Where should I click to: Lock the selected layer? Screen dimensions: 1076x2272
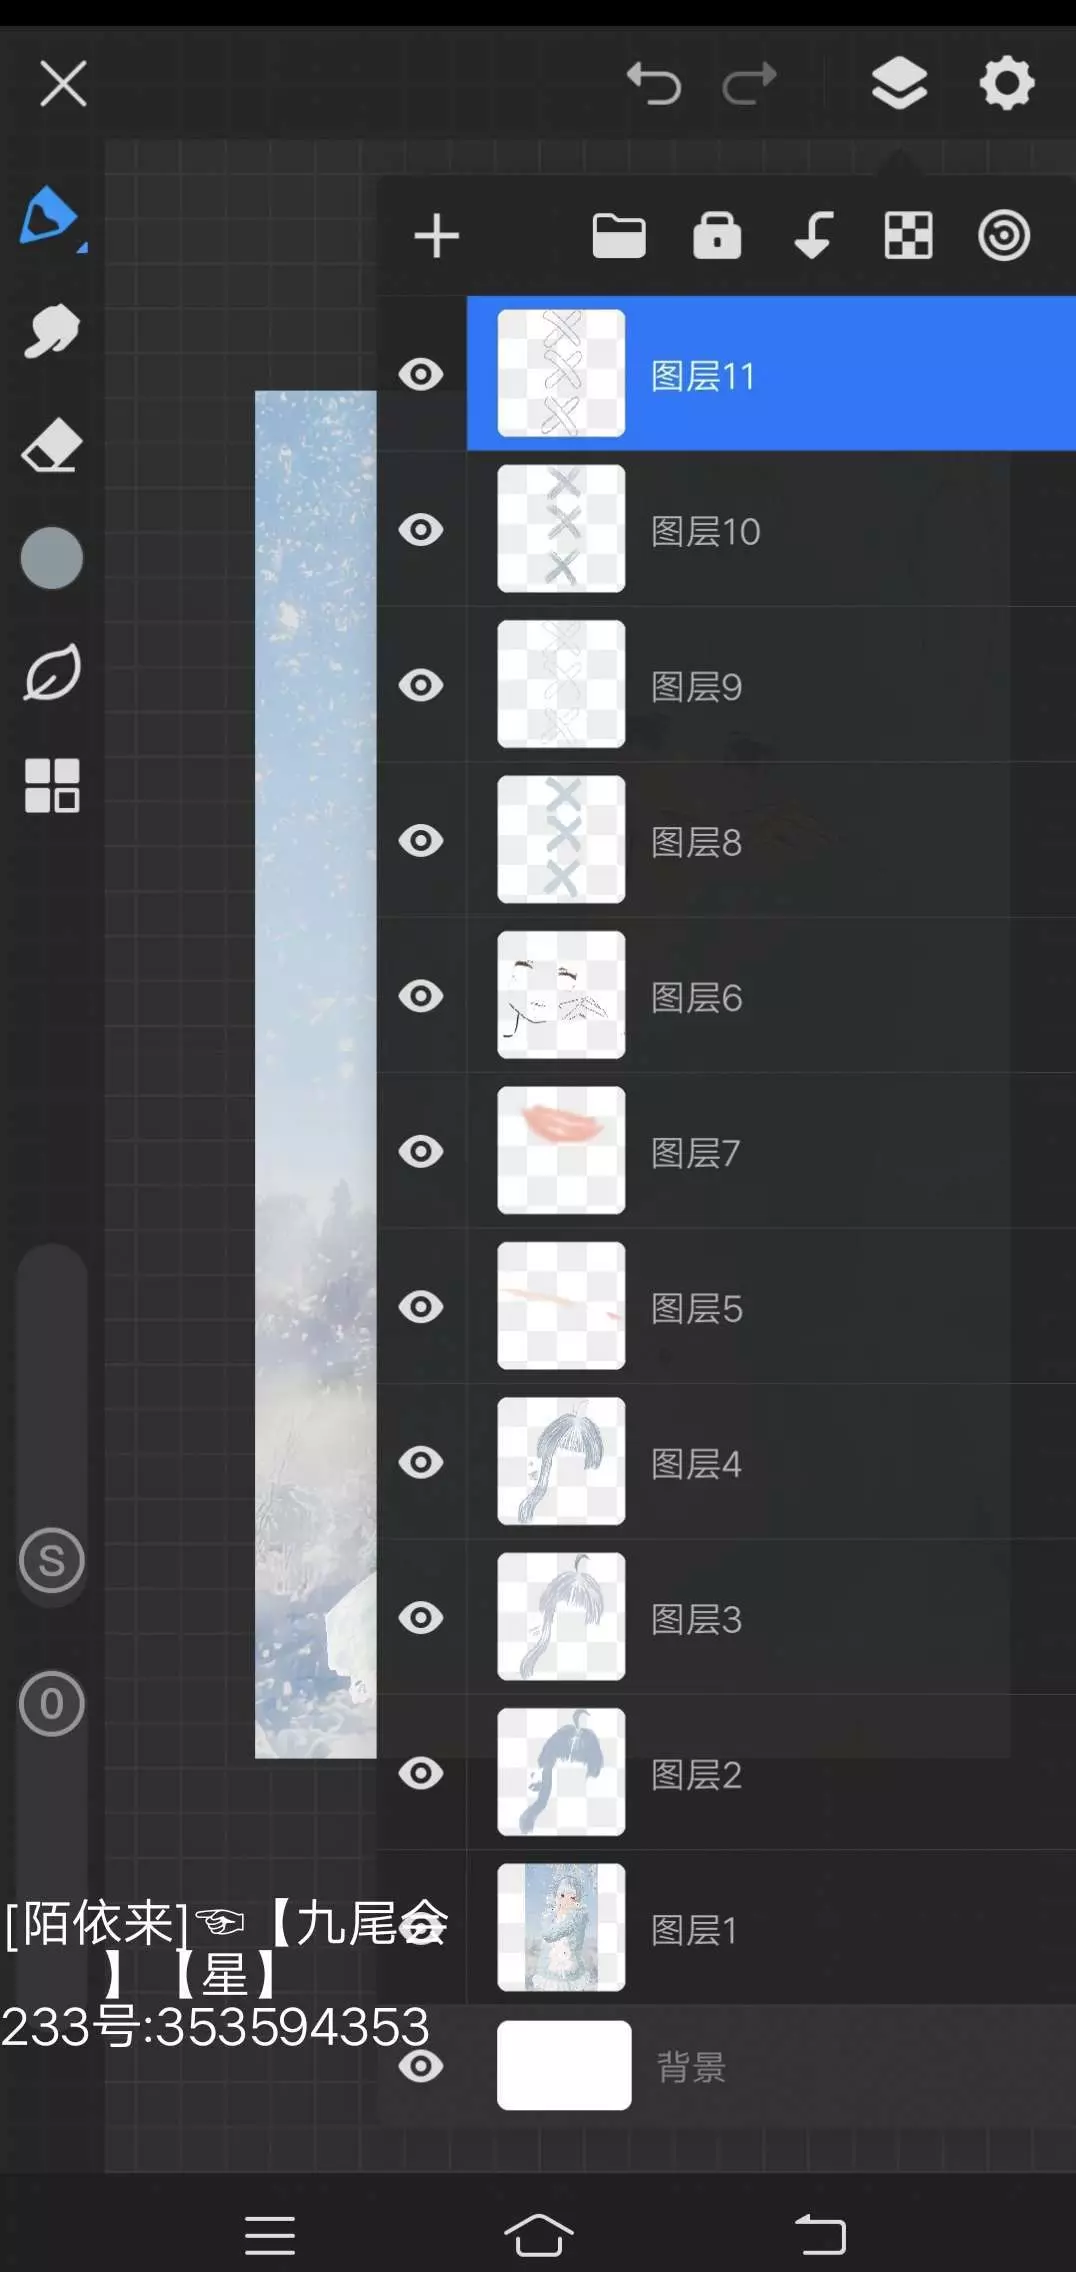[x=717, y=236]
